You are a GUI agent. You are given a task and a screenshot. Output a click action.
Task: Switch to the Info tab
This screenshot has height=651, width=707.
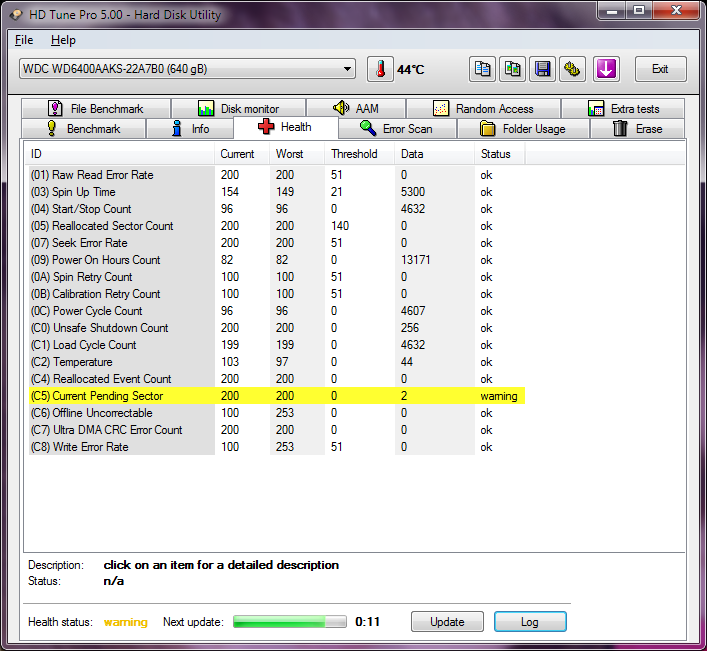(190, 128)
